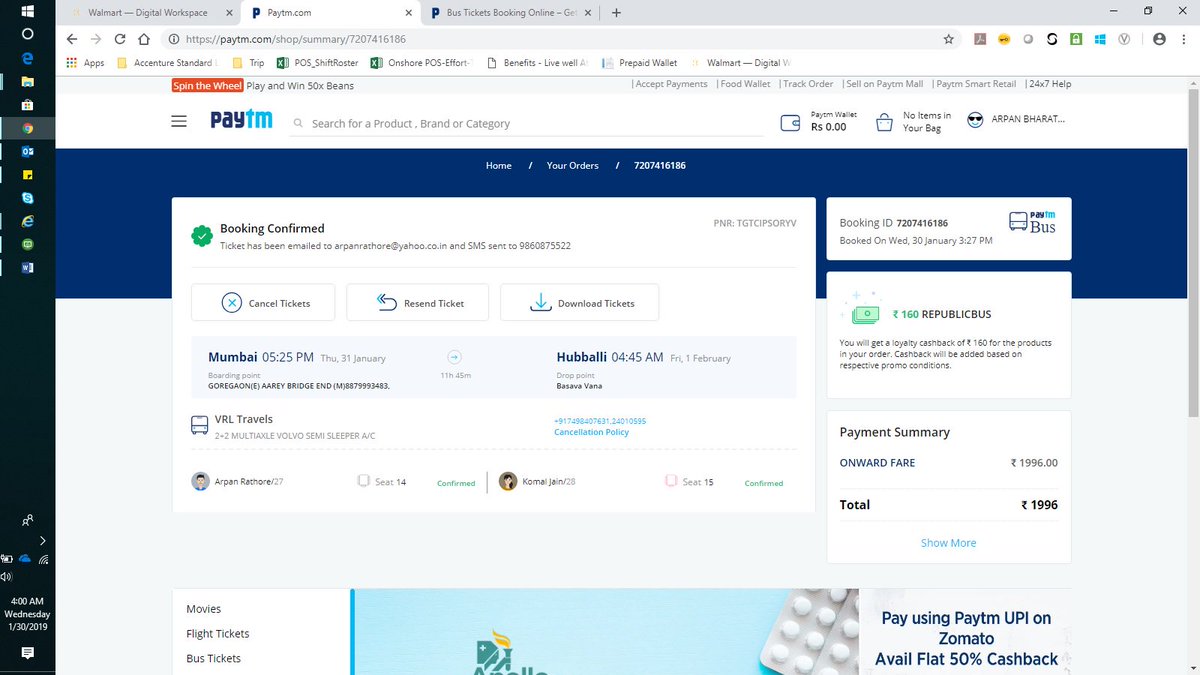The width and height of the screenshot is (1200, 675).
Task: Open Chrome's three-dot menu
Action: tap(1183, 39)
